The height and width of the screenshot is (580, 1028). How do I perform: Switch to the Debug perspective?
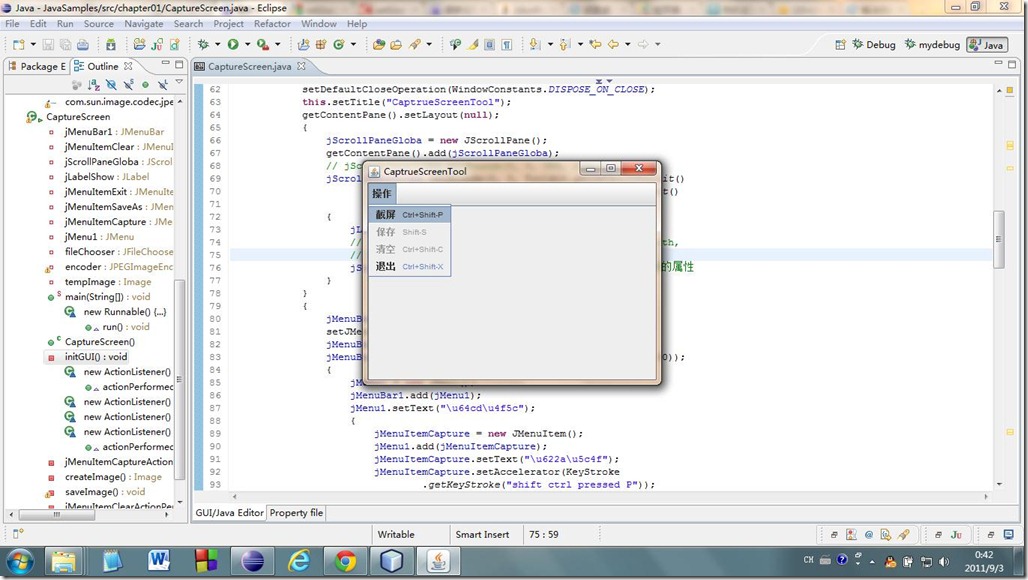point(873,44)
